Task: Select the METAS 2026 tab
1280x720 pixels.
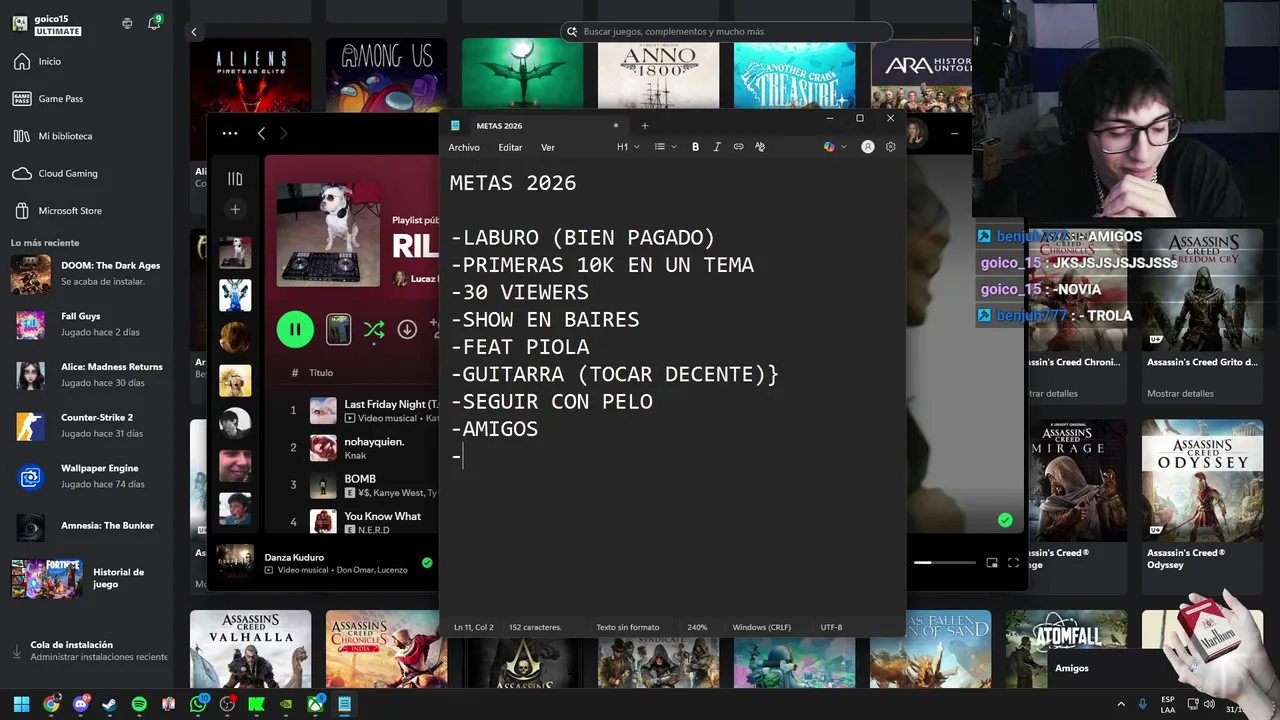Action: point(535,126)
